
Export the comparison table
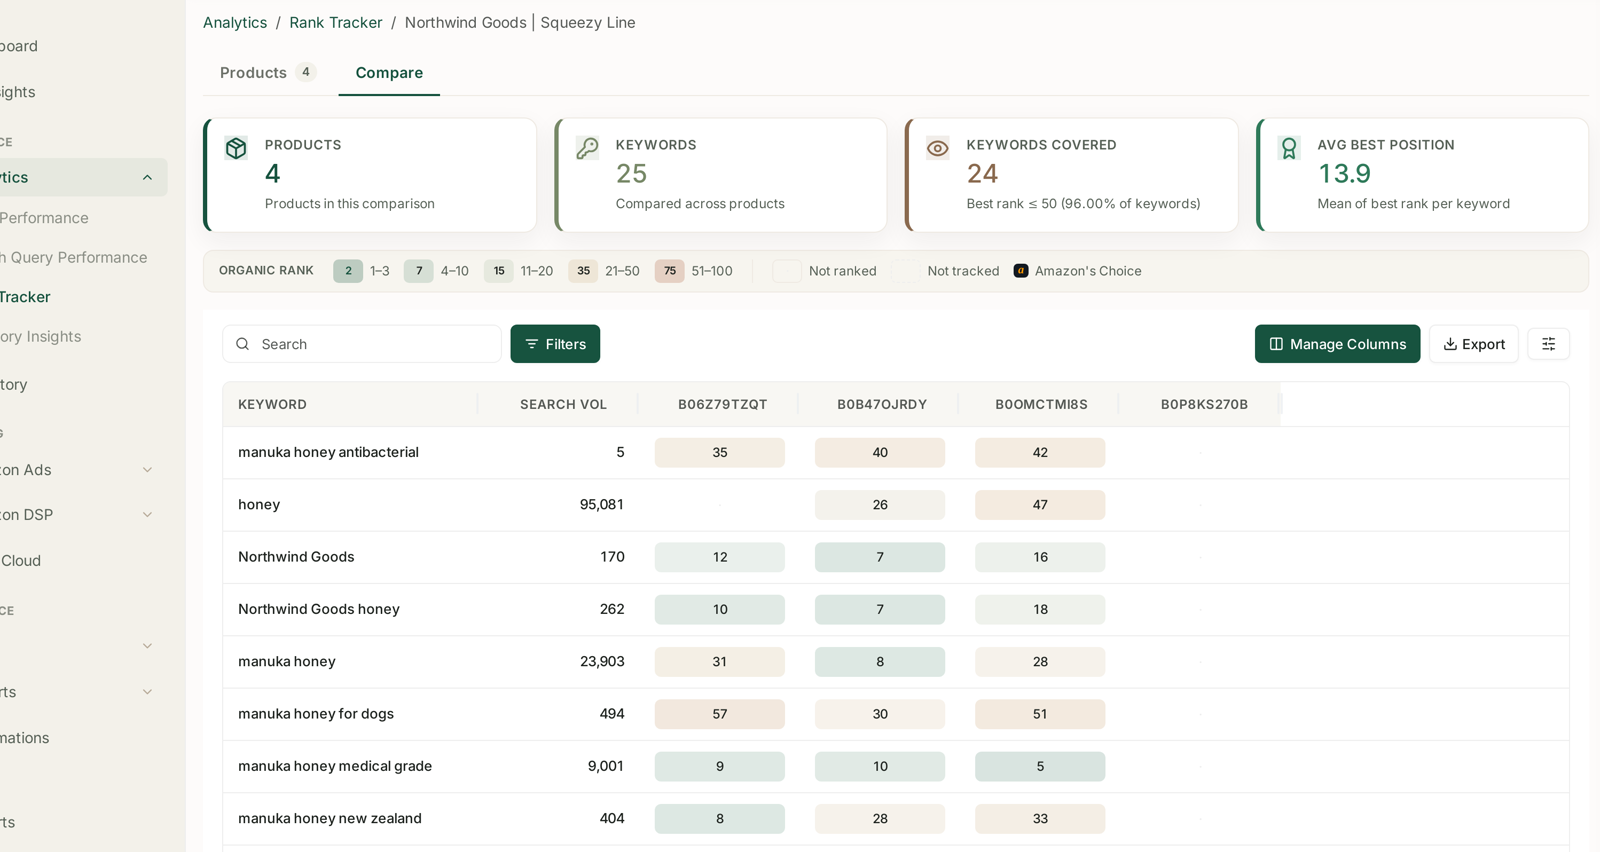[1473, 344]
